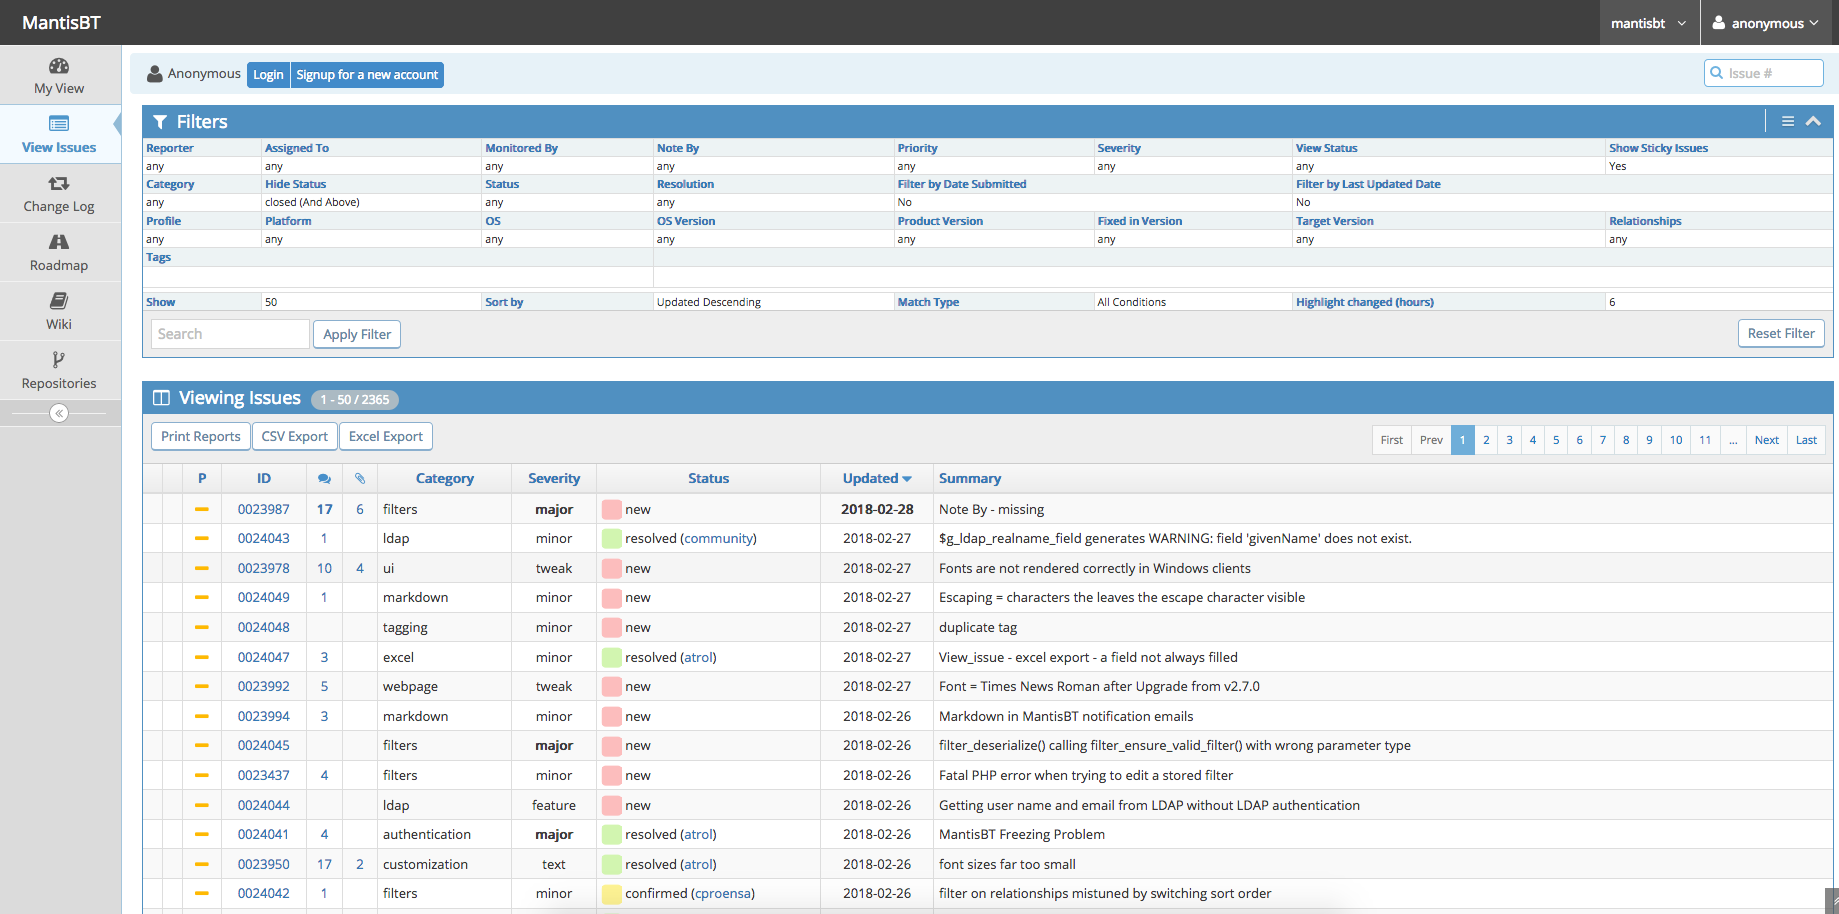This screenshot has width=1839, height=914.
Task: Click the red status swatch of issue 0023987
Action: point(612,509)
